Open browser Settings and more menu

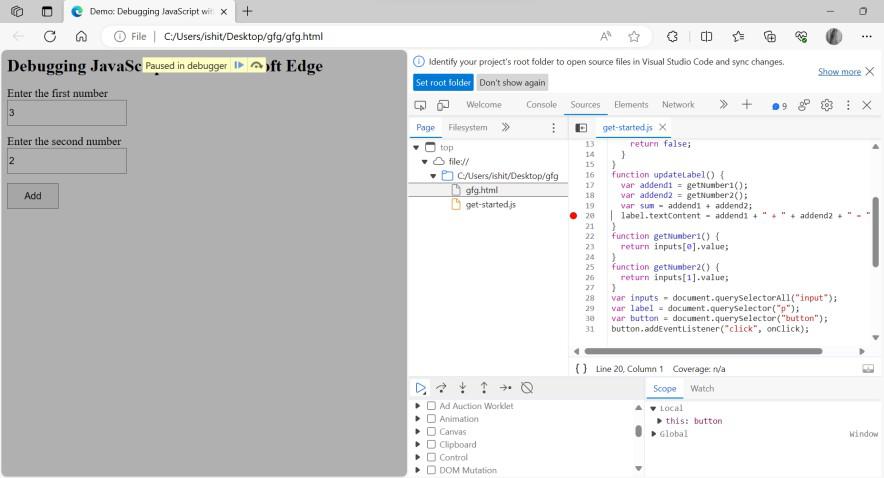tap(867, 37)
